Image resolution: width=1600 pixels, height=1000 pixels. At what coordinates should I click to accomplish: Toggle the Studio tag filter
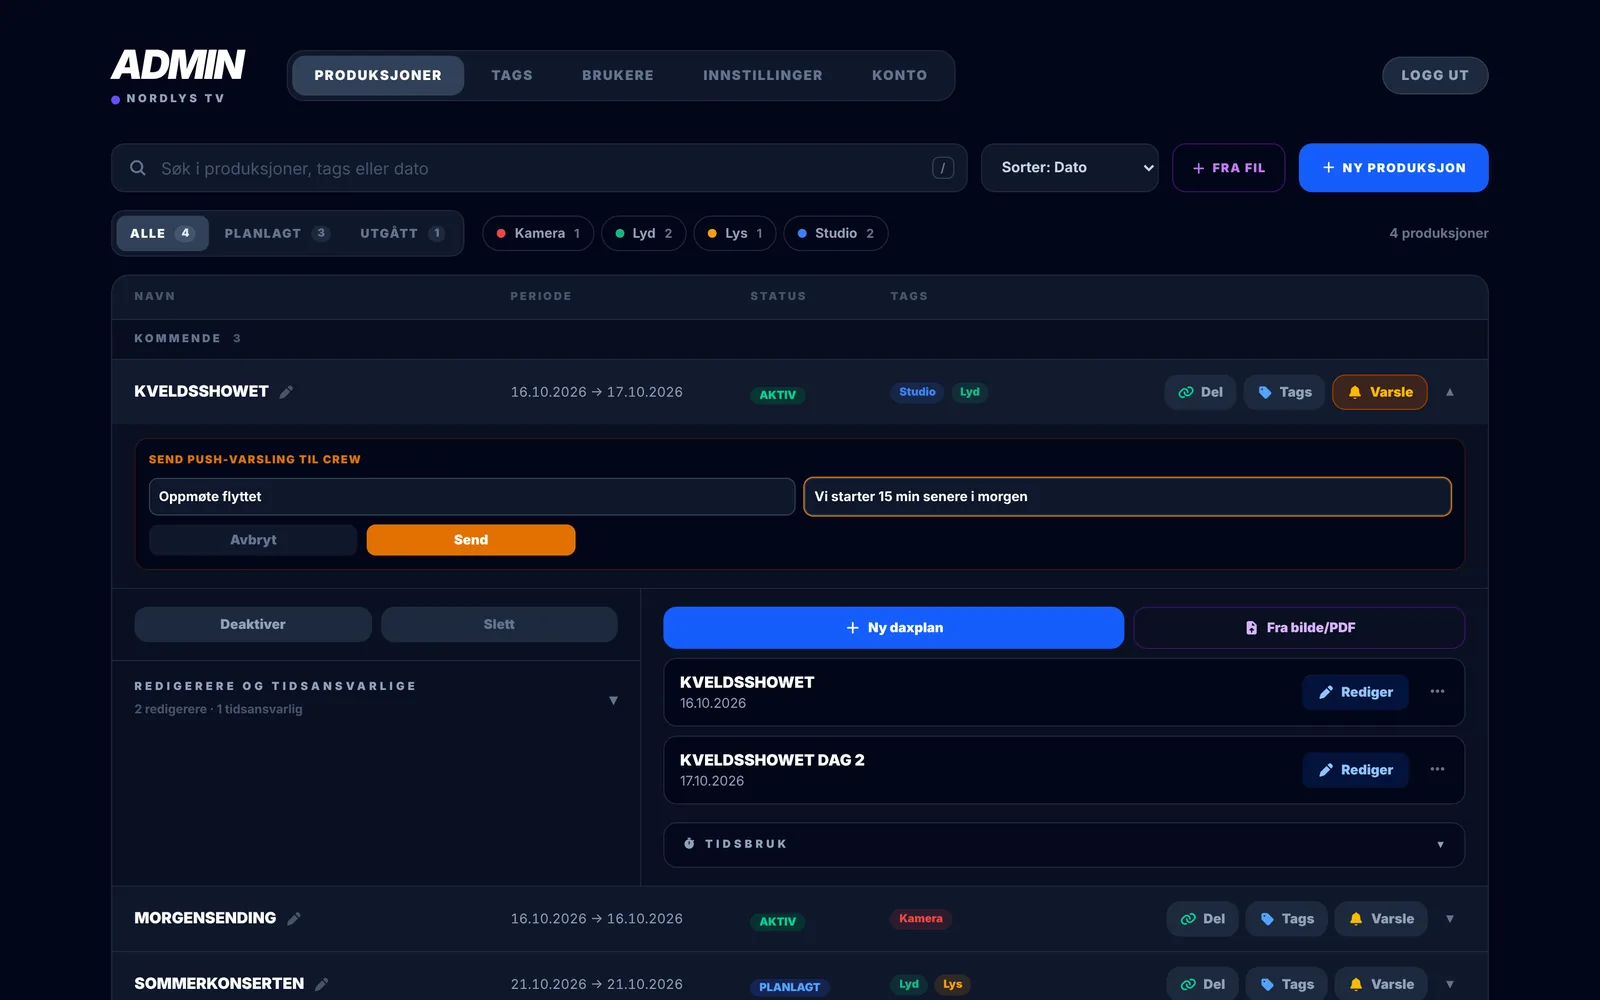[836, 233]
